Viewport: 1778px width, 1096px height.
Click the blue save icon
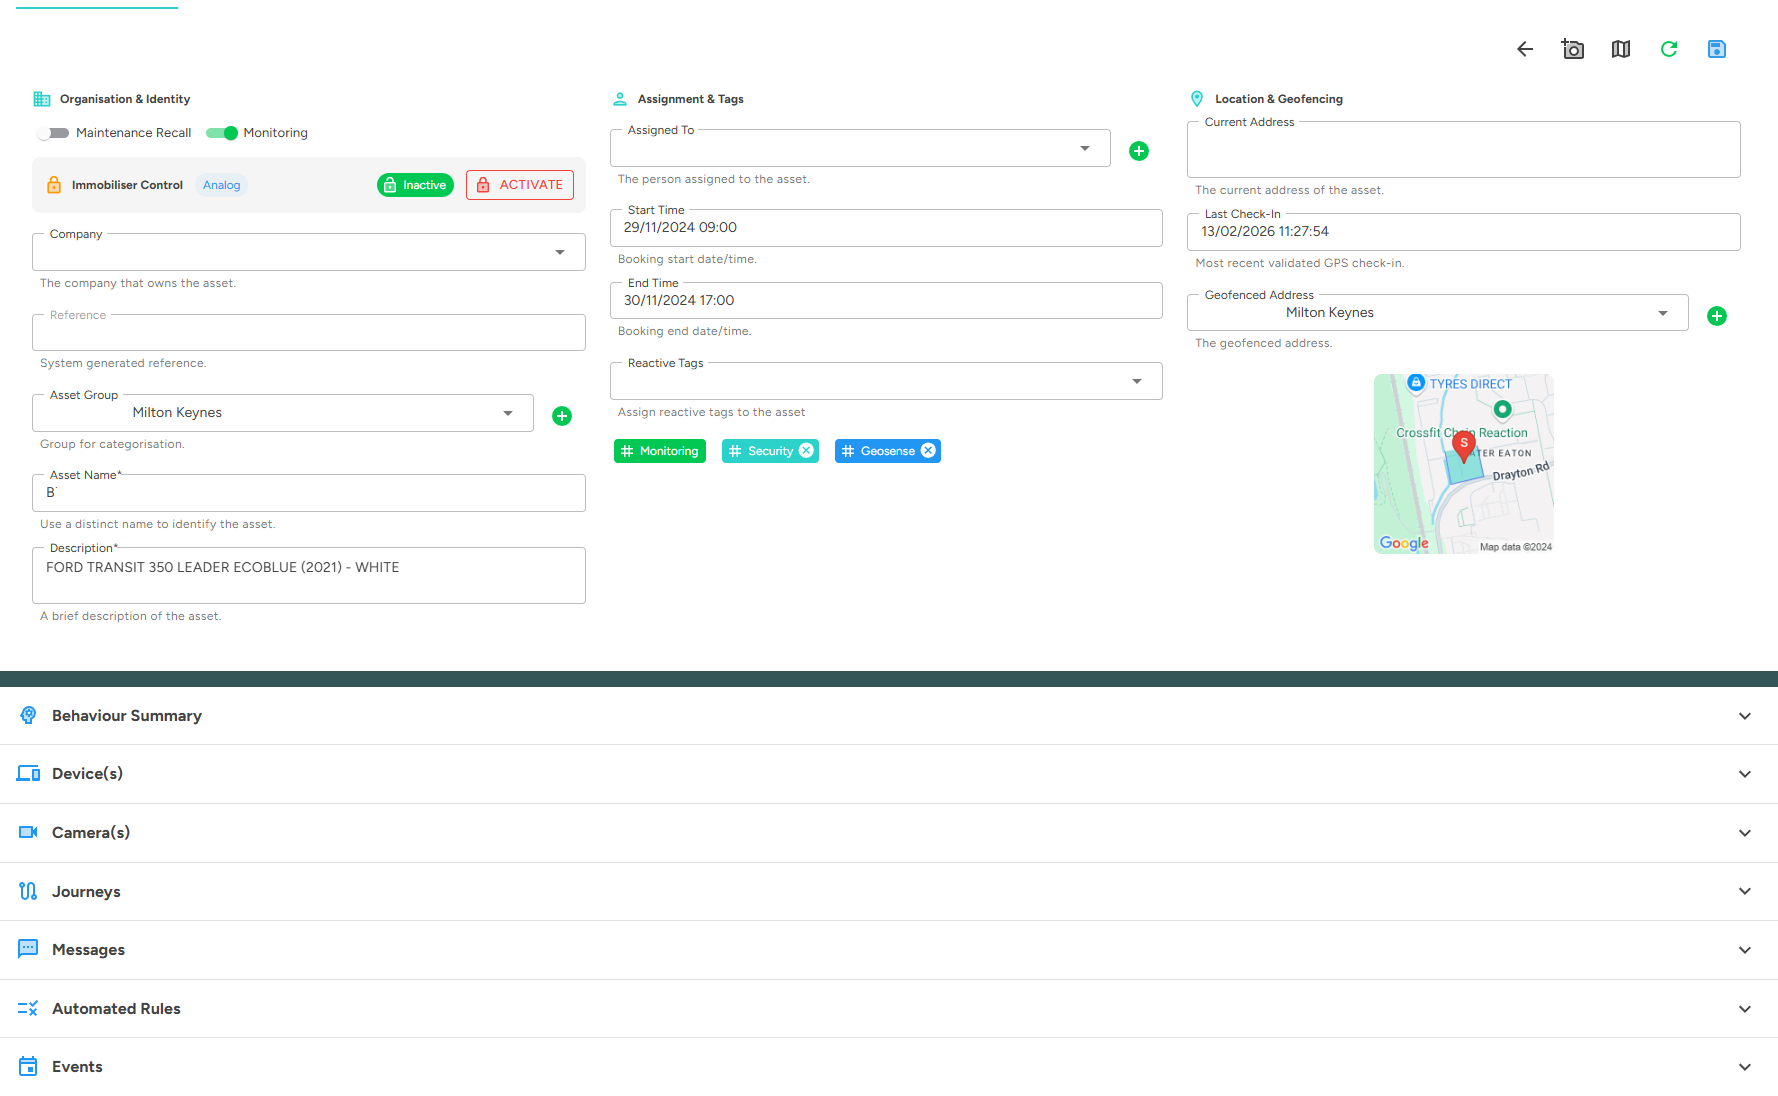pyautogui.click(x=1717, y=49)
